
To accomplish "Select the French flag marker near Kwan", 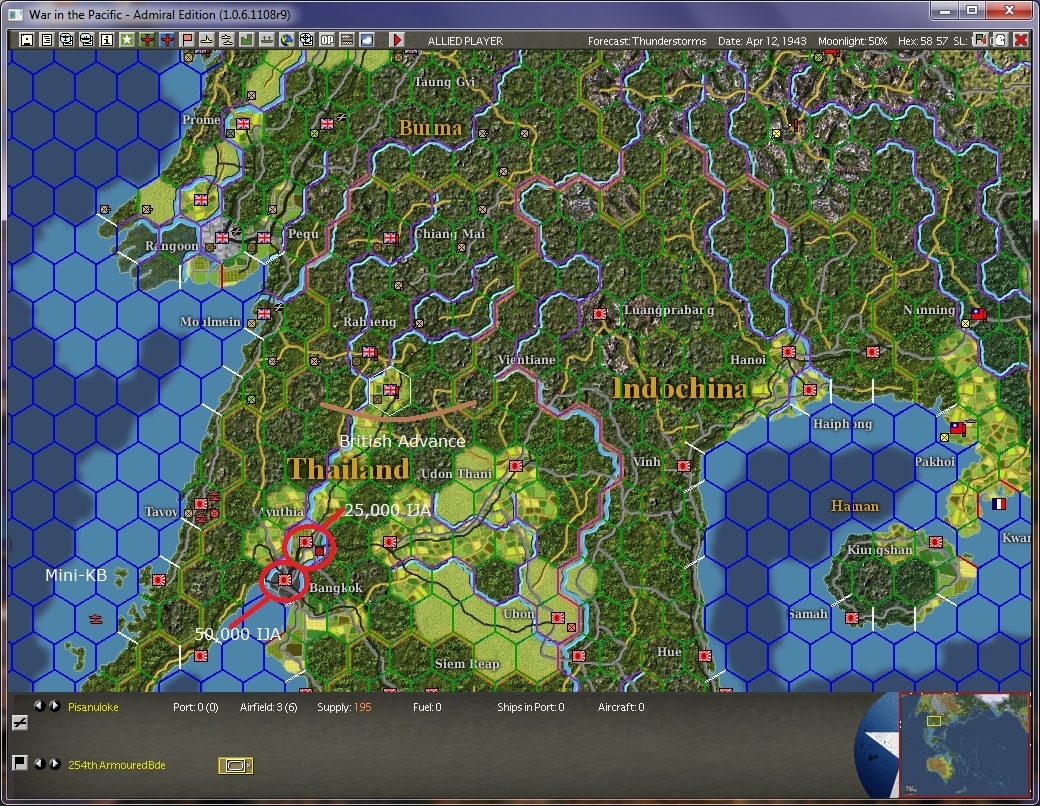I will coord(999,504).
